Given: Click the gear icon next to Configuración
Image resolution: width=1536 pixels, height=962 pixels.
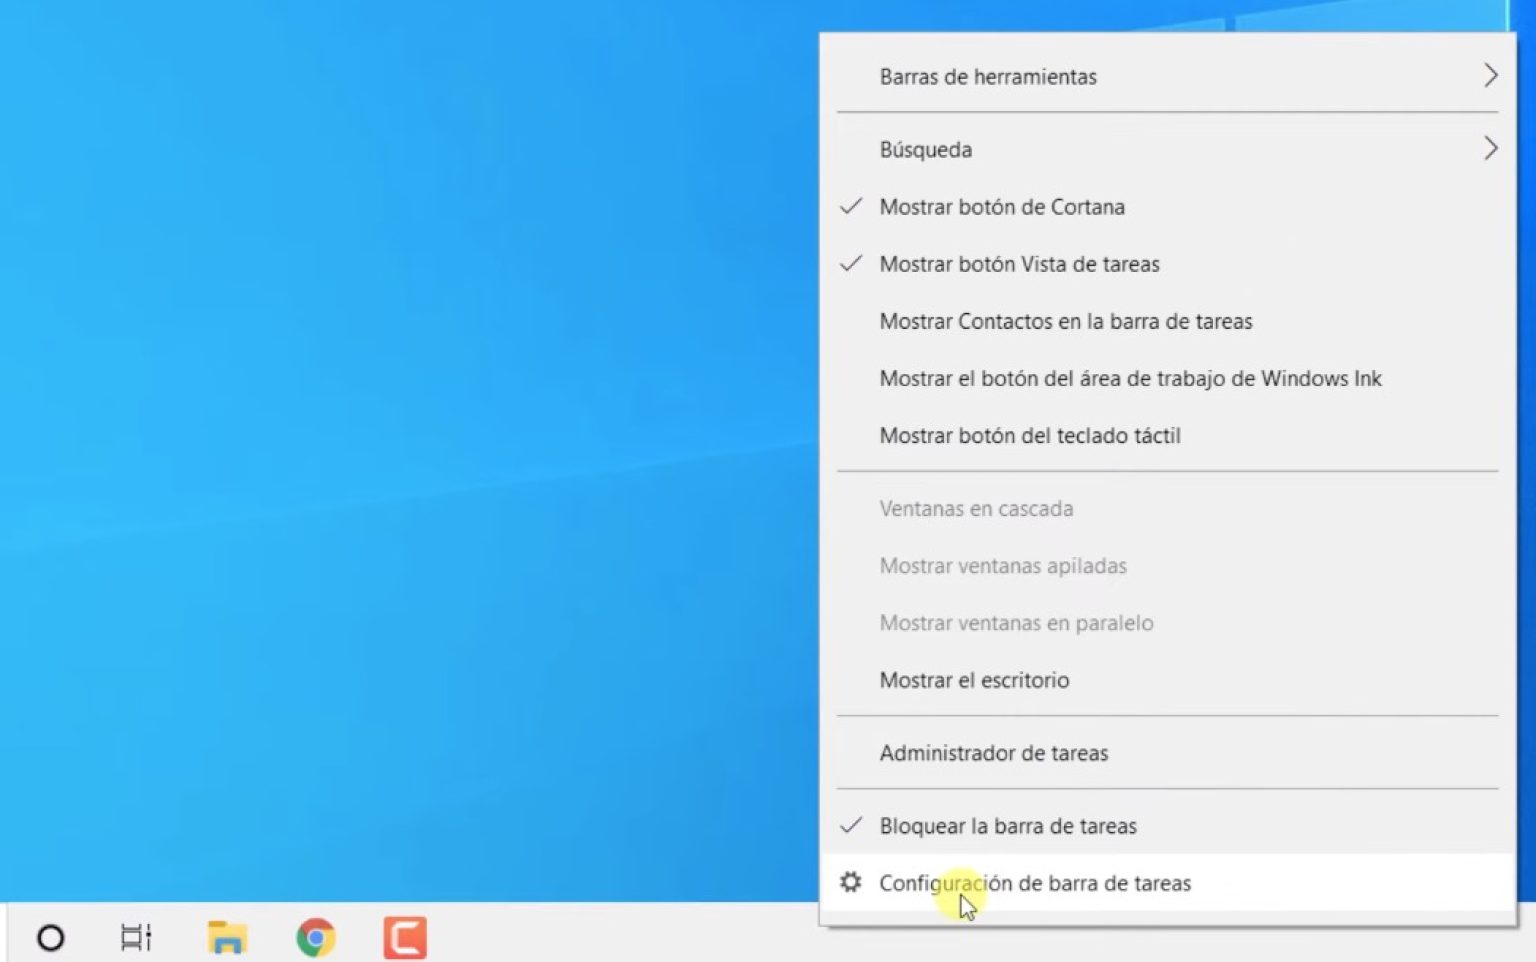Looking at the screenshot, I should point(850,882).
